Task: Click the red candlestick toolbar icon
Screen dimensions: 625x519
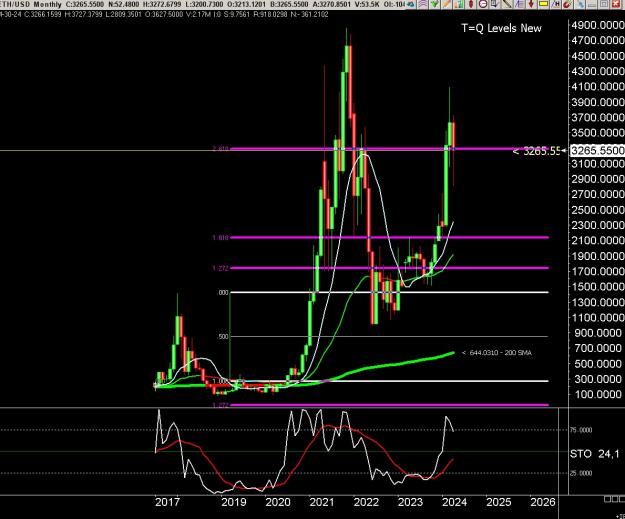Action: (471, 4)
